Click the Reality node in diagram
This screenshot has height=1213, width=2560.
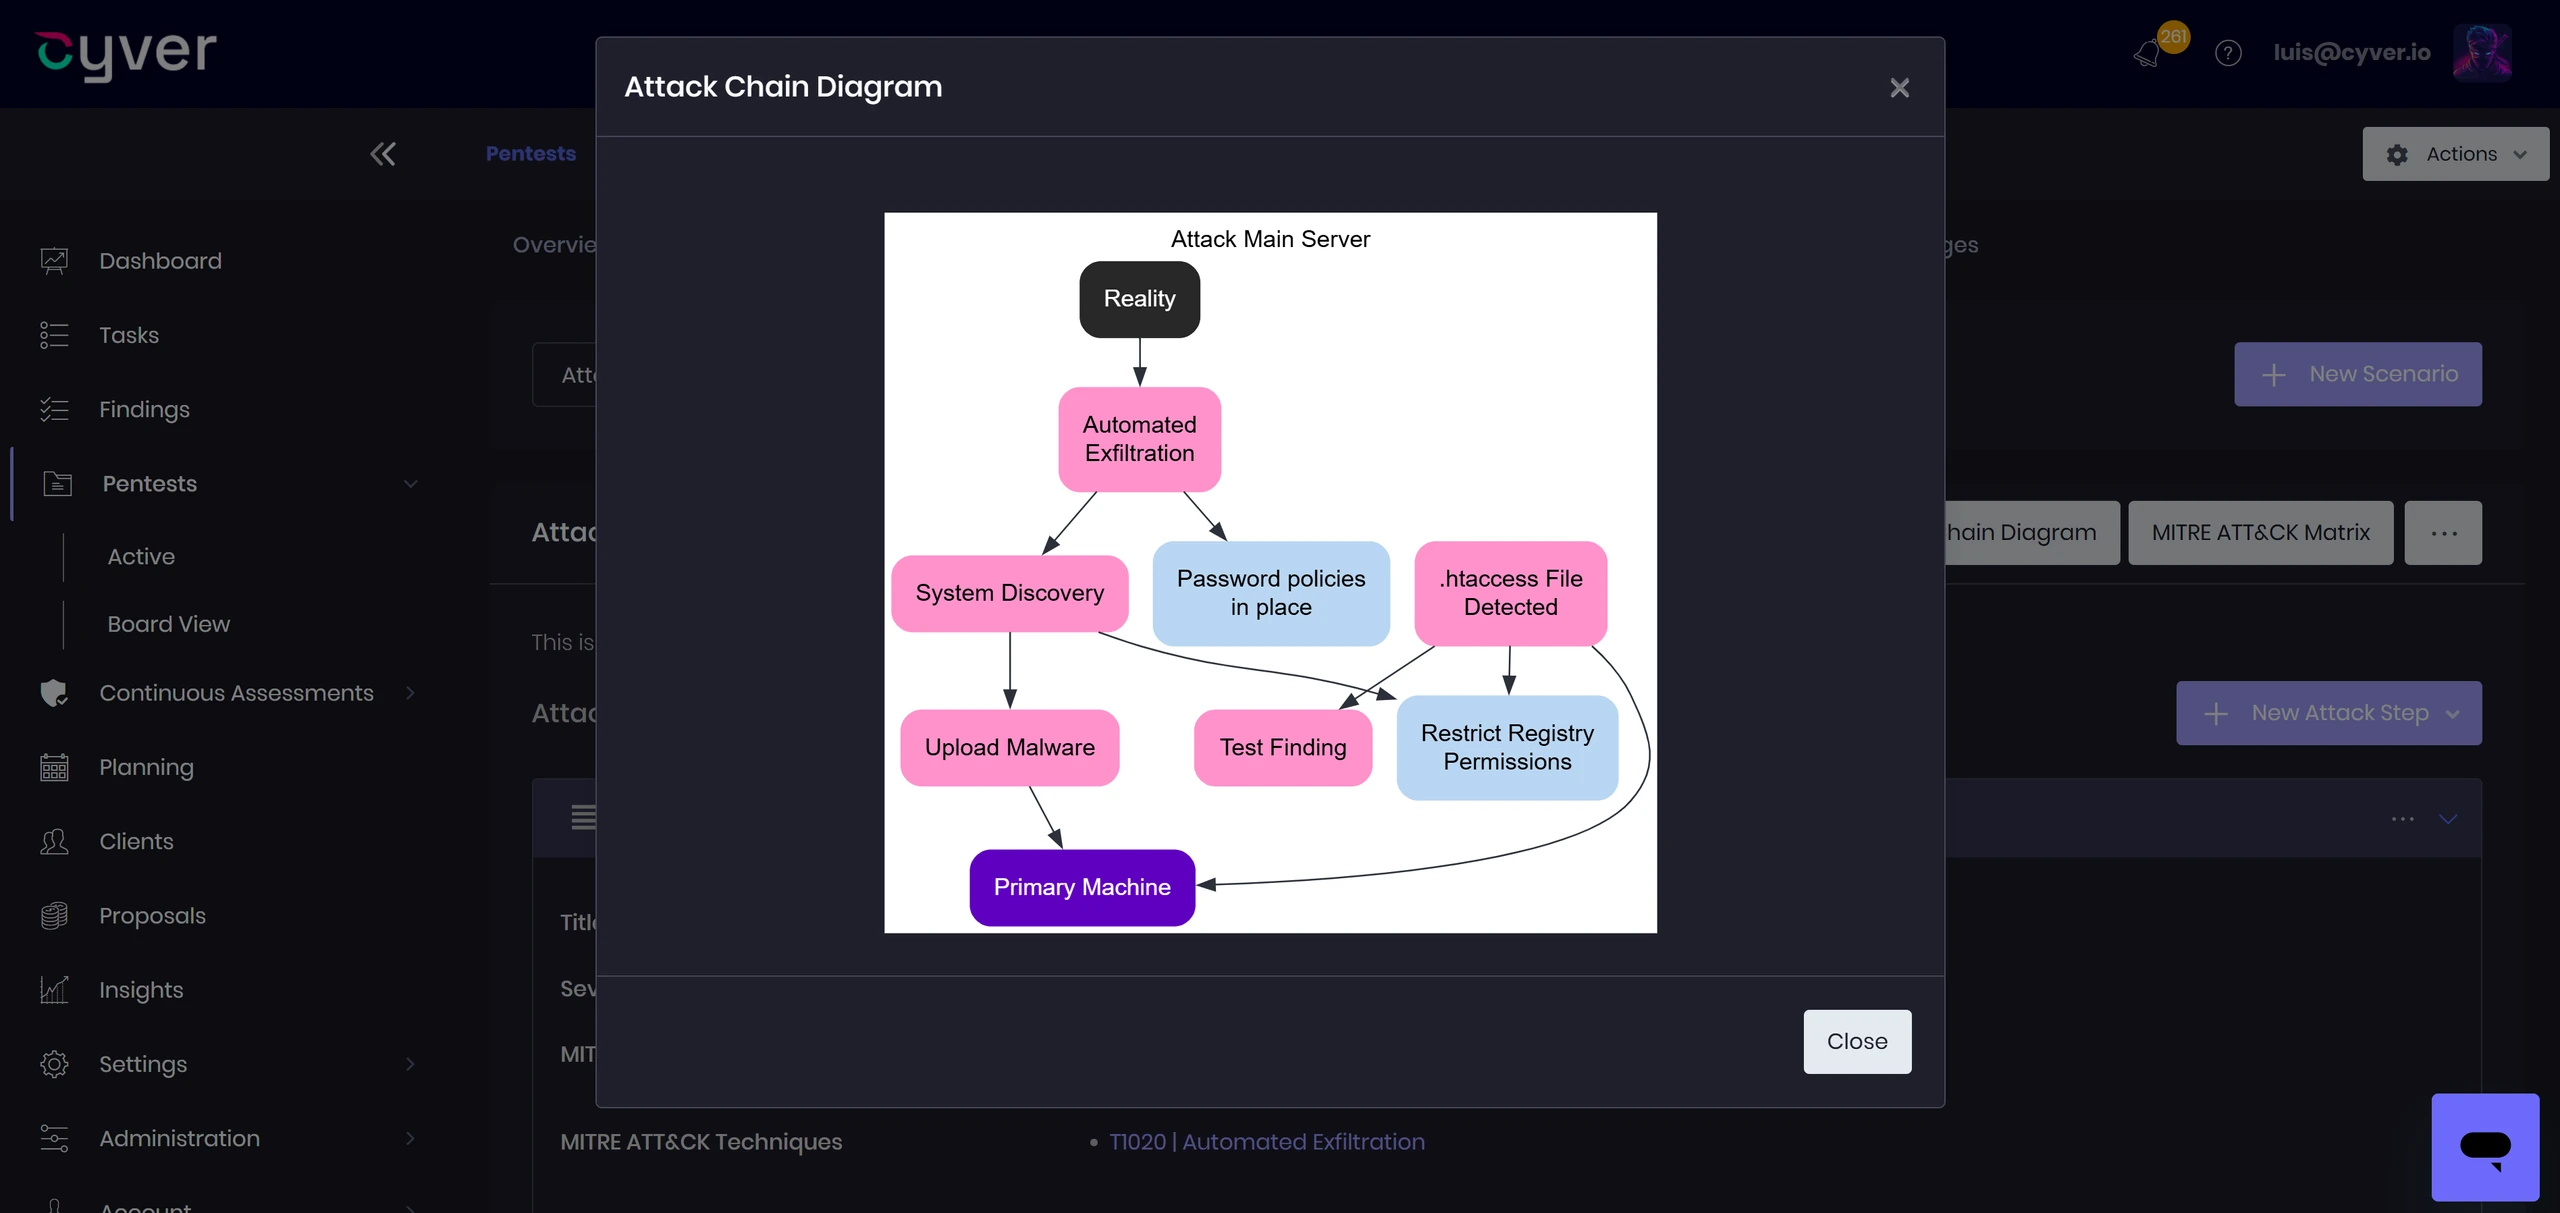[x=1139, y=299]
